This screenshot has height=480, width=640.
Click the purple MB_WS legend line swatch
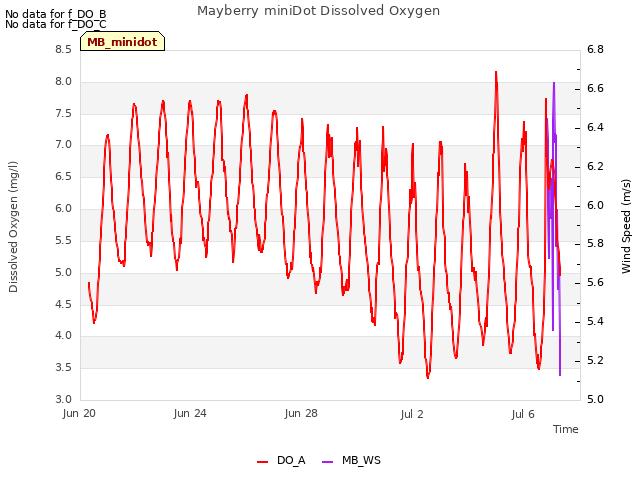pyautogui.click(x=327, y=462)
